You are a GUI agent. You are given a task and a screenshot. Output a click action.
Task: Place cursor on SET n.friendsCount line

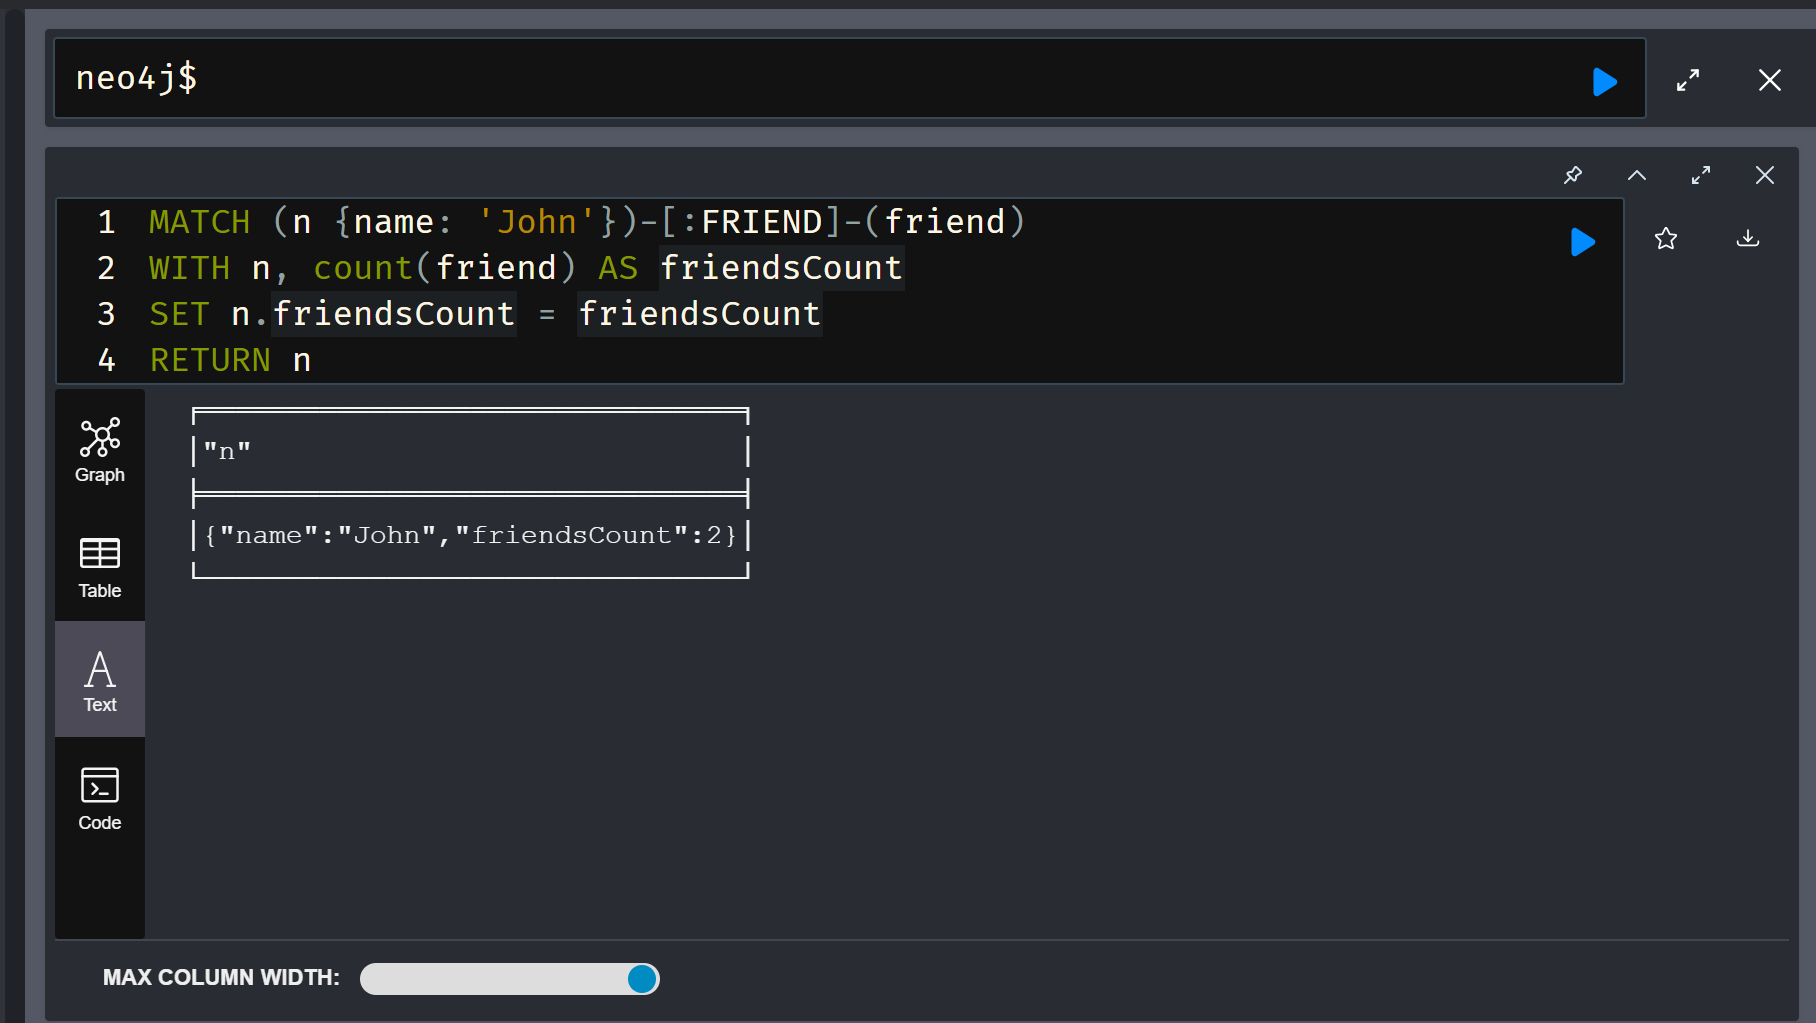[x=485, y=314]
